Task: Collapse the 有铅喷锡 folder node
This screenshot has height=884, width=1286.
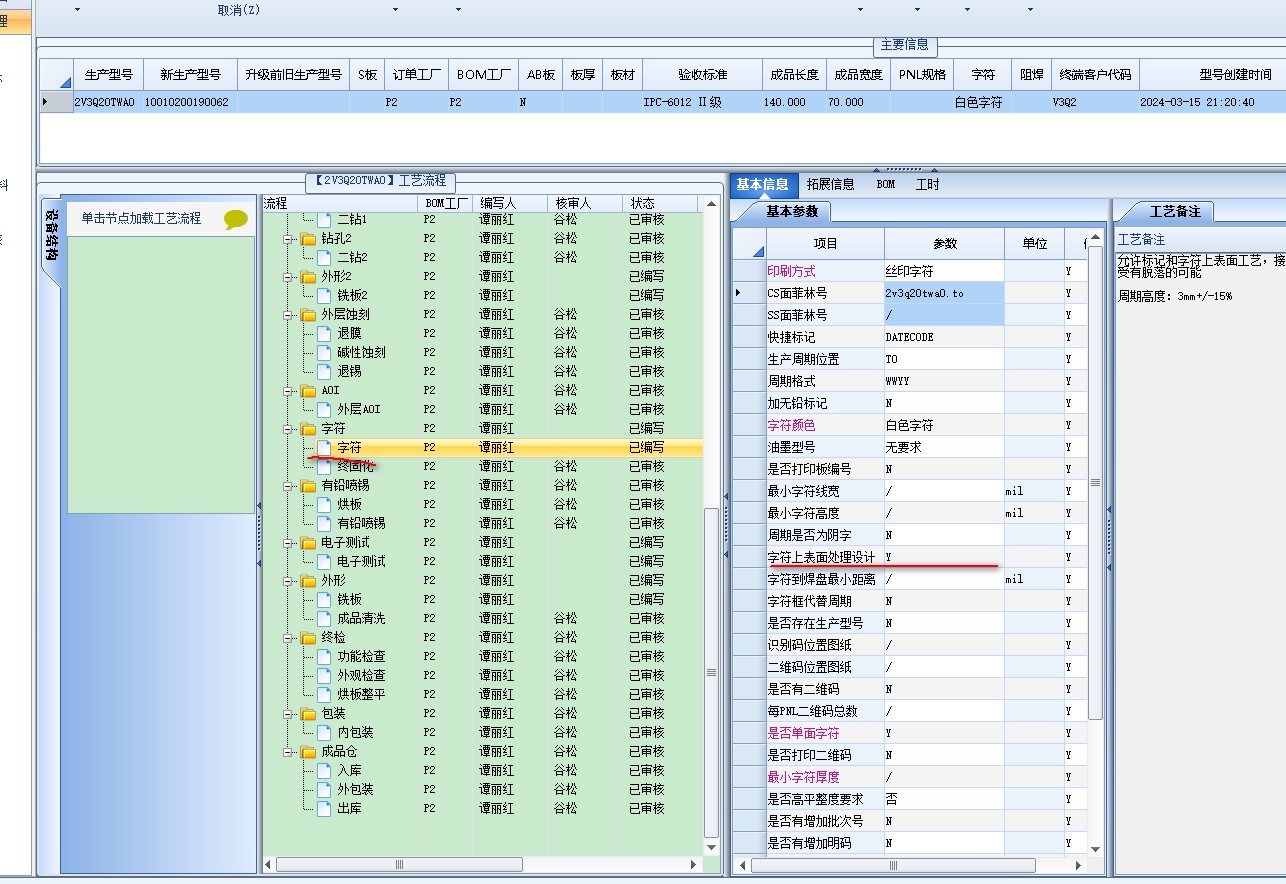Action: pos(288,486)
